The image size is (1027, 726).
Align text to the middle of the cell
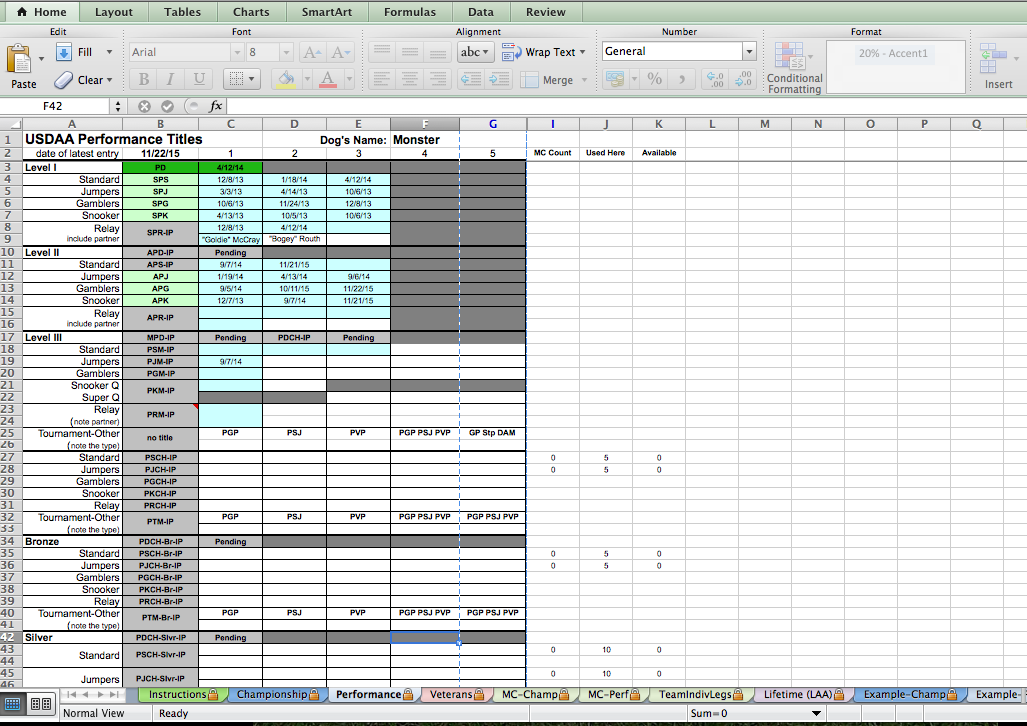[x=410, y=52]
